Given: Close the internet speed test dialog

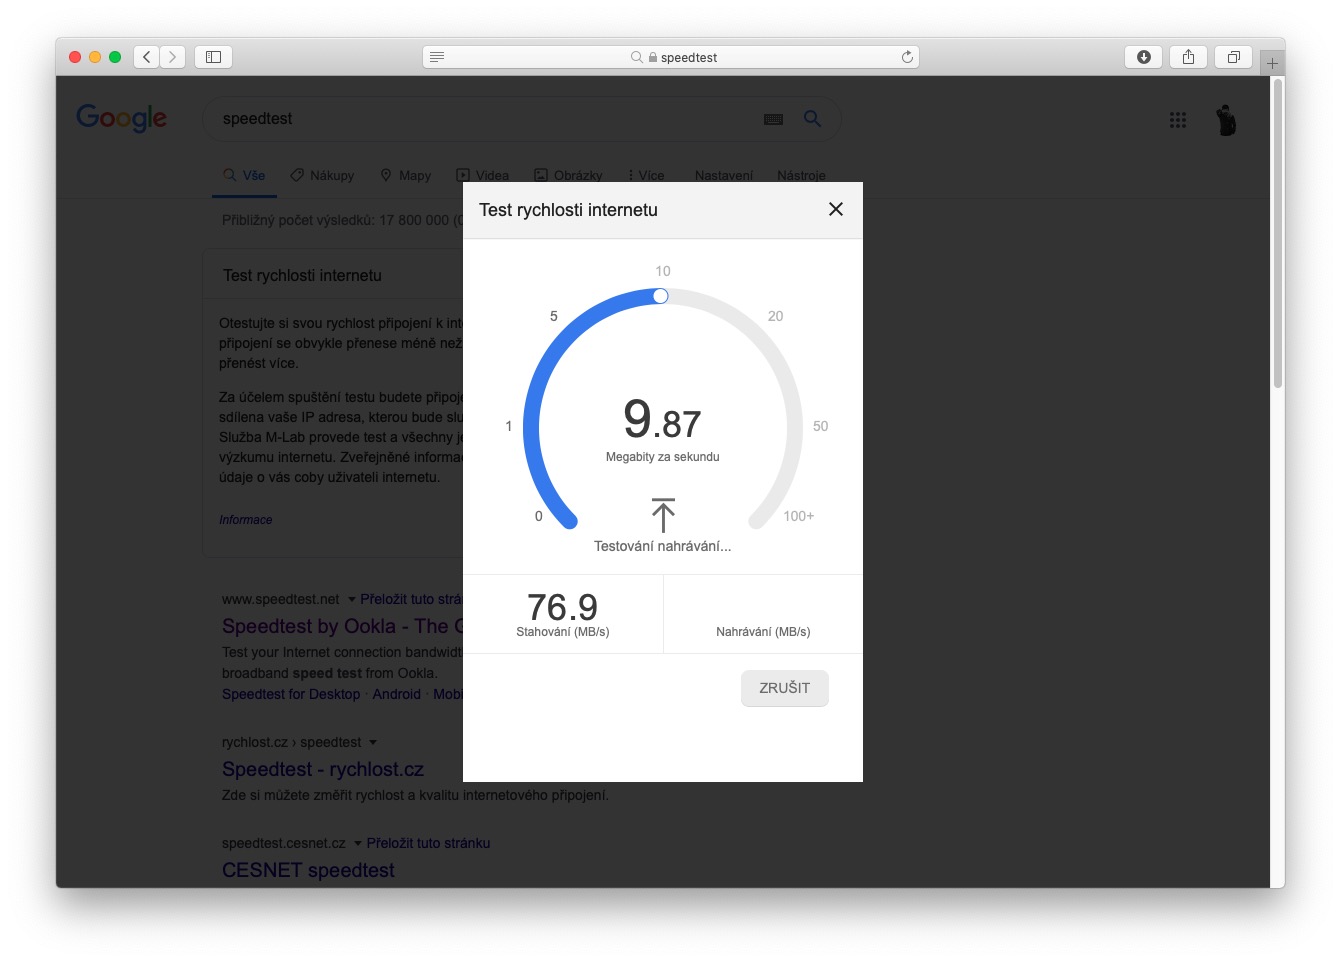Looking at the screenshot, I should [x=836, y=209].
